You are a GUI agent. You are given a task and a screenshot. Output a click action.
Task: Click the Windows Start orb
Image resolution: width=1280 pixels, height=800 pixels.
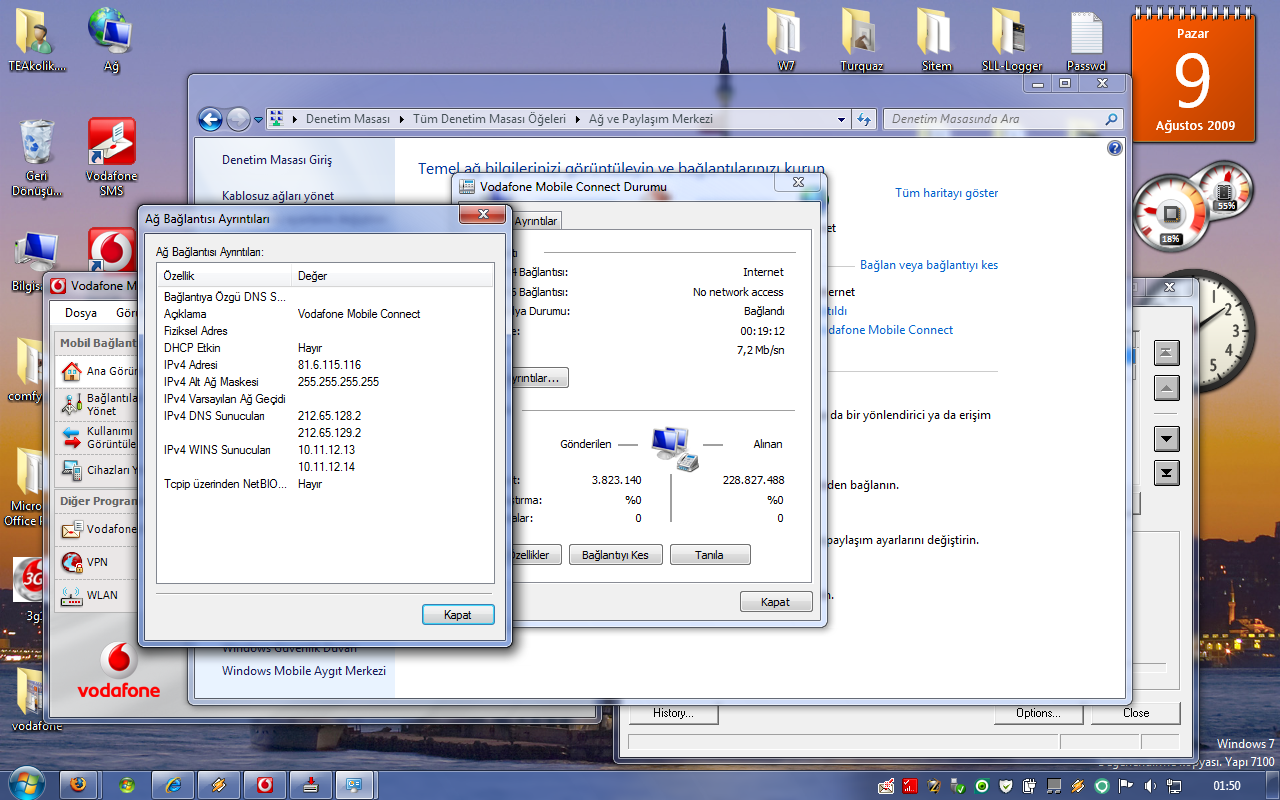[x=25, y=783]
